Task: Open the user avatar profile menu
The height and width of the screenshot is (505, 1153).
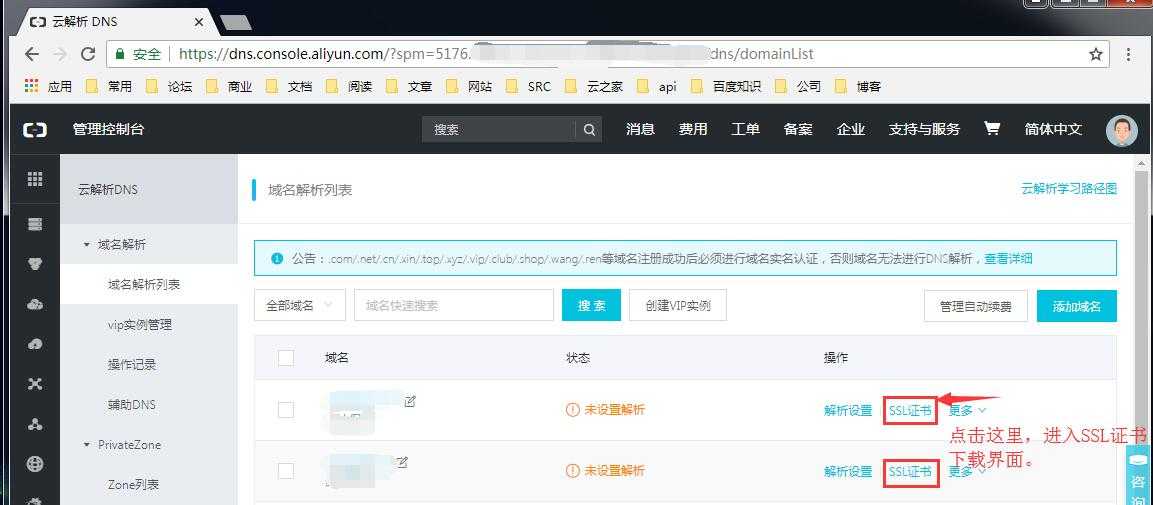Action: tap(1121, 130)
